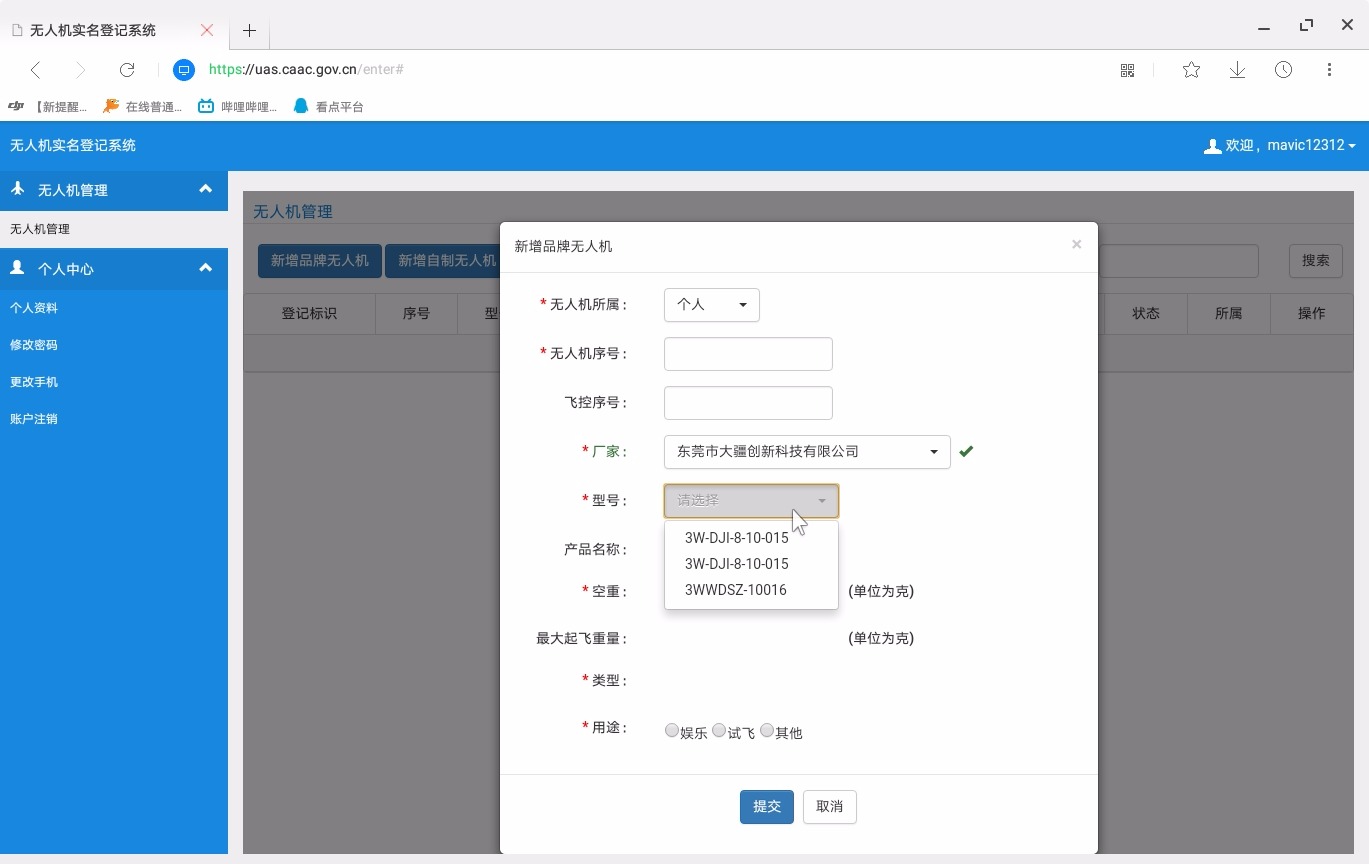This screenshot has height=864, width=1369.
Task: Click the user avatar icon near 欢迎
Action: tap(1212, 146)
